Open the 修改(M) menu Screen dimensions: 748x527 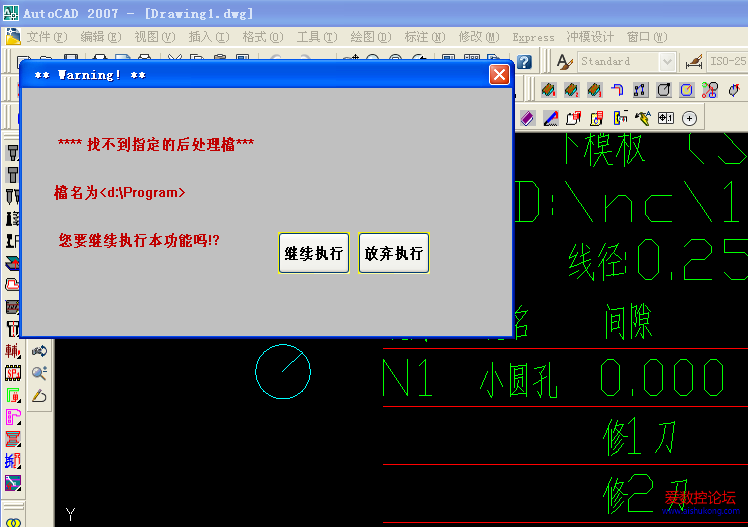coord(479,37)
